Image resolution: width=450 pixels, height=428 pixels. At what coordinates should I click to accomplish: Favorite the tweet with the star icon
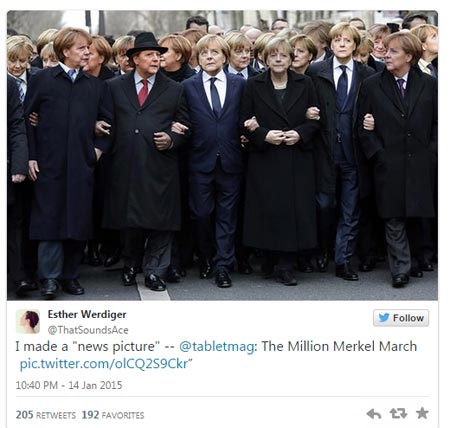pyautogui.click(x=422, y=413)
